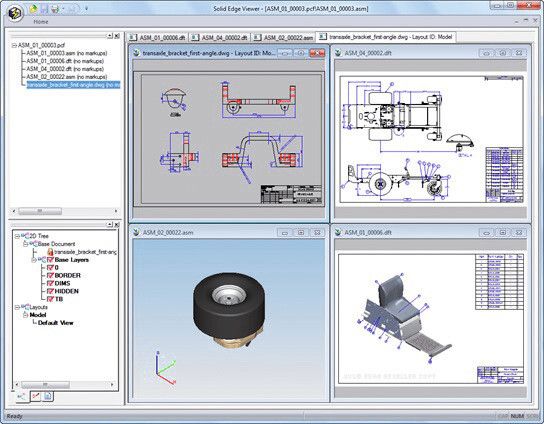Click the Ready status bar text
This screenshot has width=544, height=424.
tap(14, 416)
